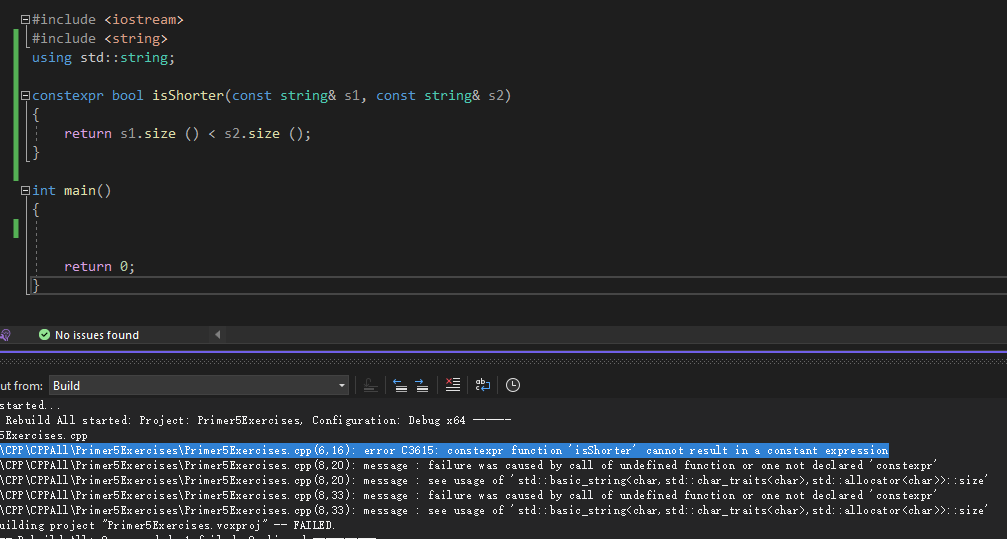The height and width of the screenshot is (539, 1007).
Task: Toggle timestamps clock icon in Output
Action: tap(512, 385)
